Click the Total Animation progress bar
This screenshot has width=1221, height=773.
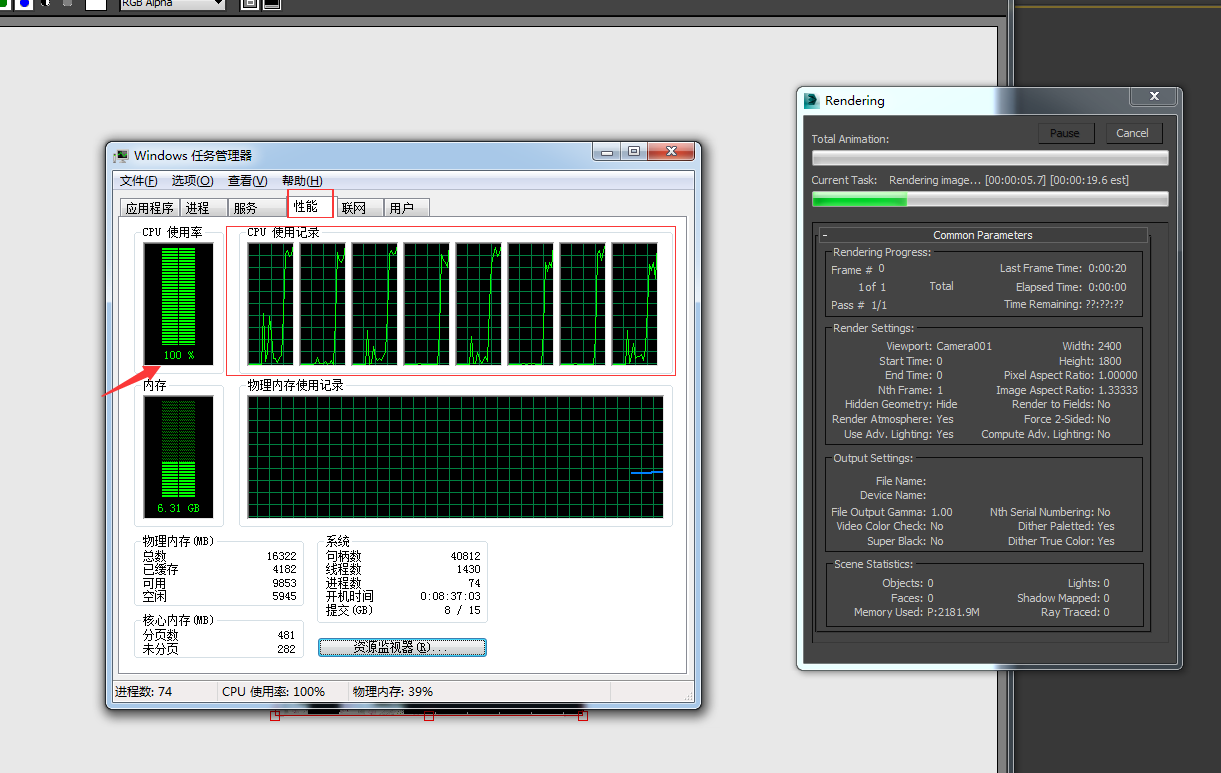(x=990, y=158)
